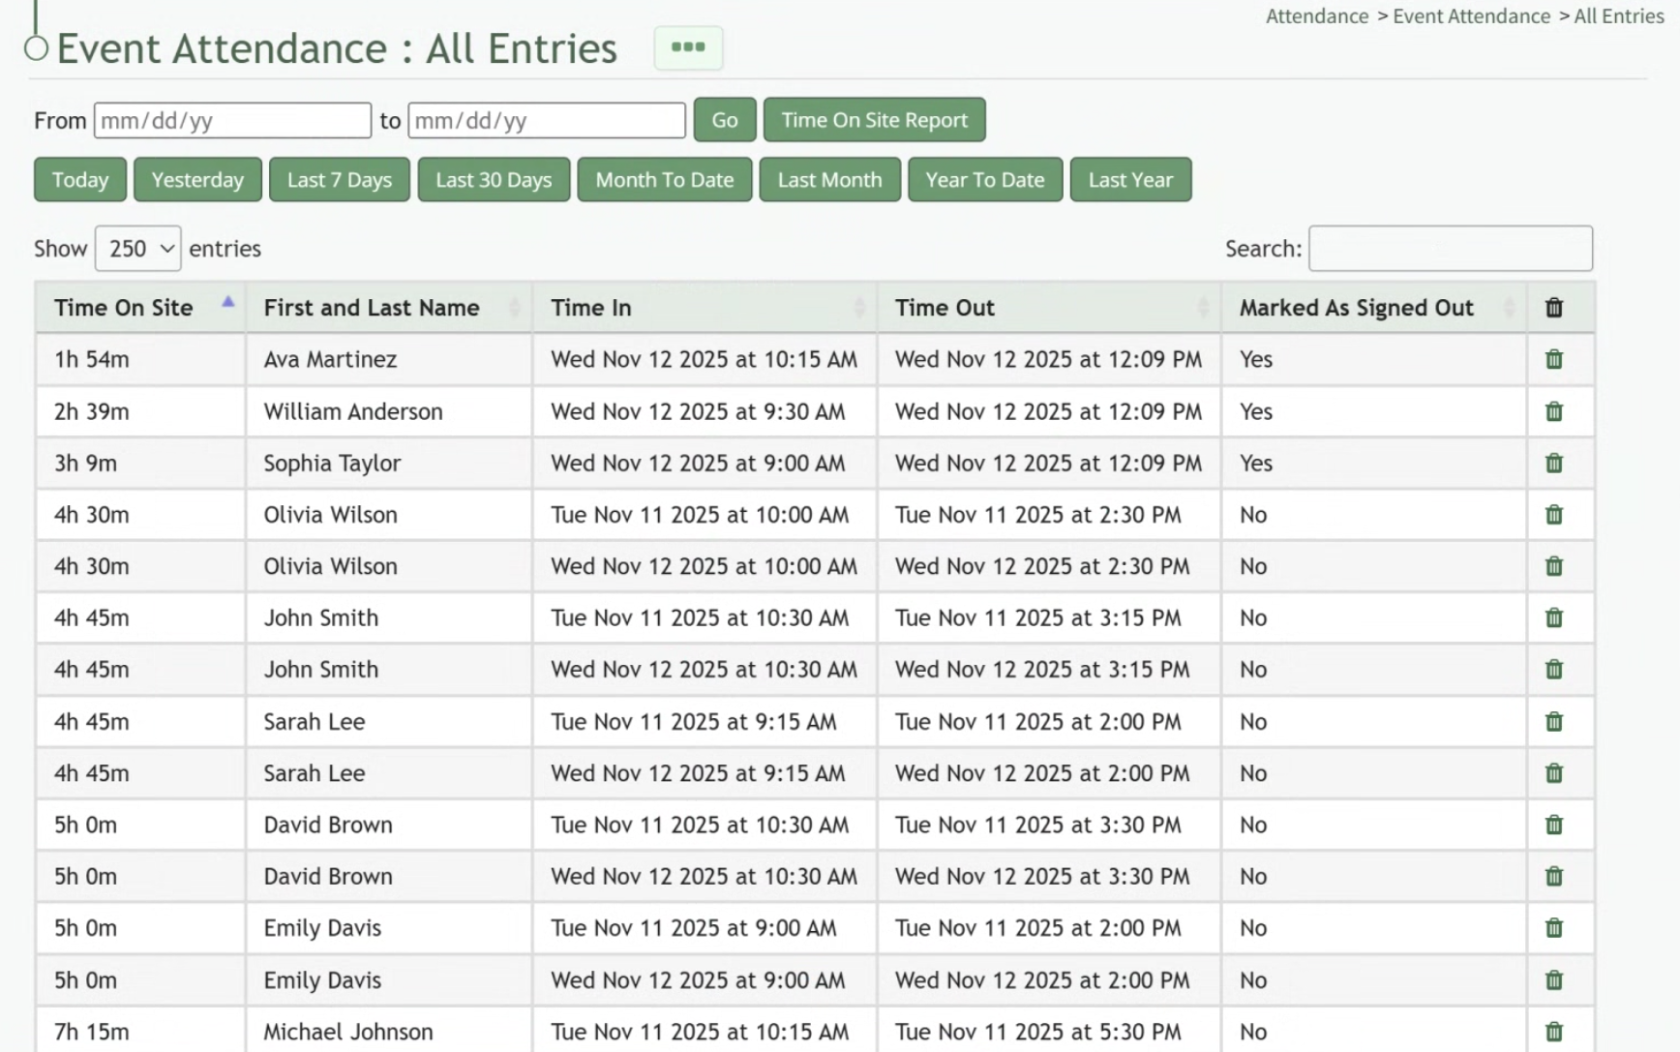Sort entries by Time Out column
1680x1052 pixels.
click(x=1049, y=307)
